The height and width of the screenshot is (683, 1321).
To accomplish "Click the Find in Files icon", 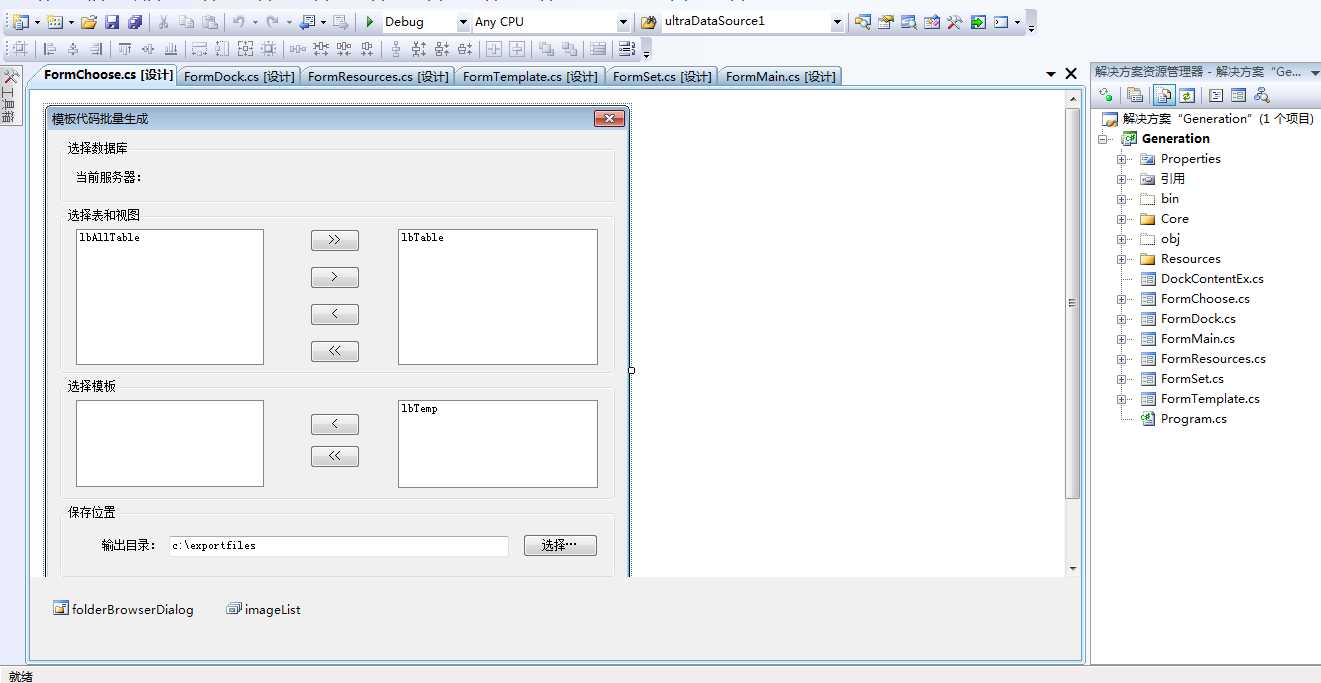I will coord(648,22).
